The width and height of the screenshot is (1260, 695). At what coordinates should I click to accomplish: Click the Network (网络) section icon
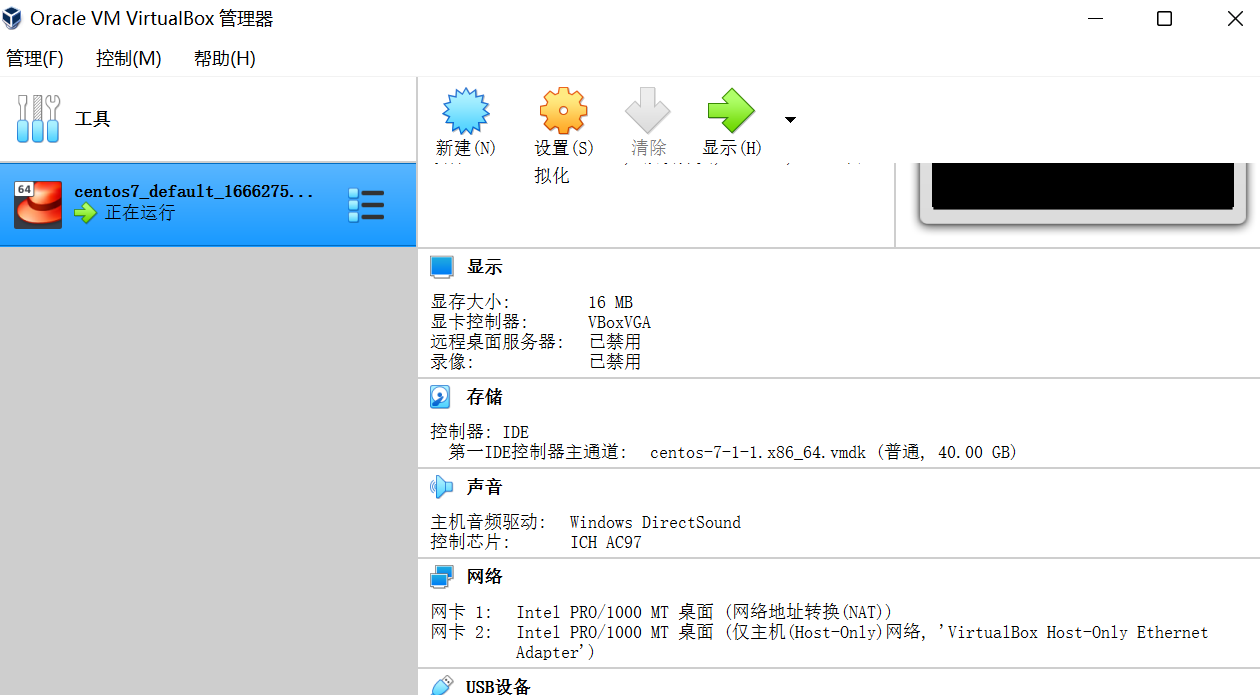pos(441,577)
